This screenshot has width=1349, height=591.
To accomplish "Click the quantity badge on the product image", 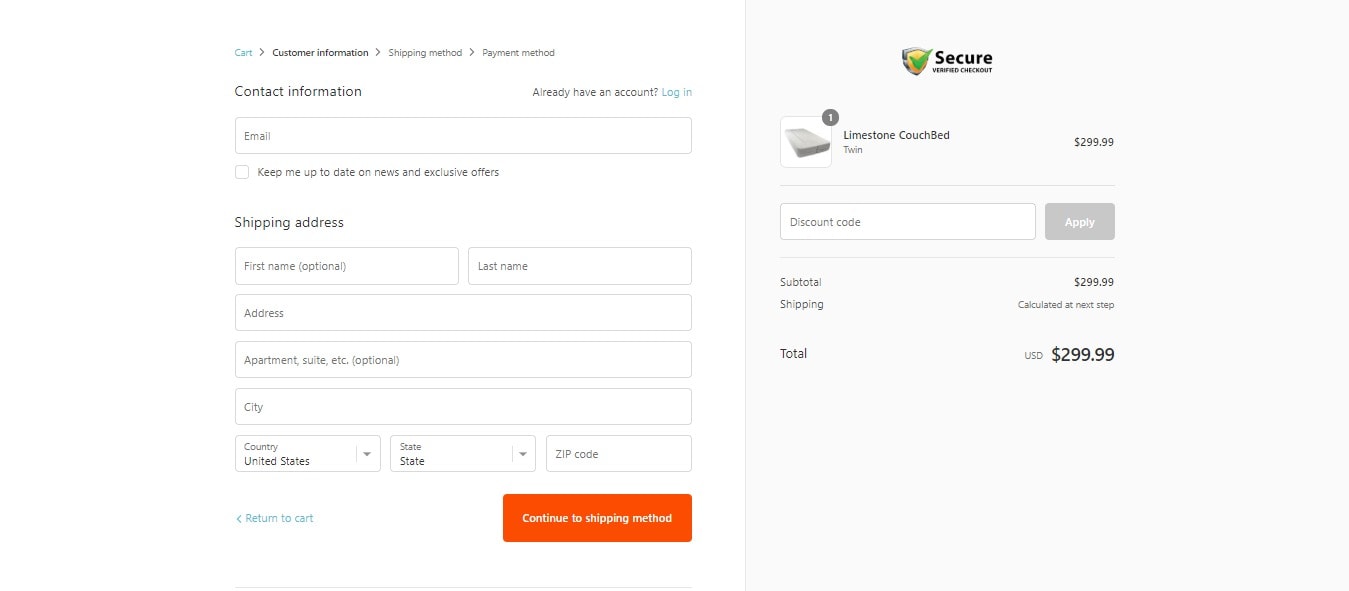I will (x=830, y=117).
